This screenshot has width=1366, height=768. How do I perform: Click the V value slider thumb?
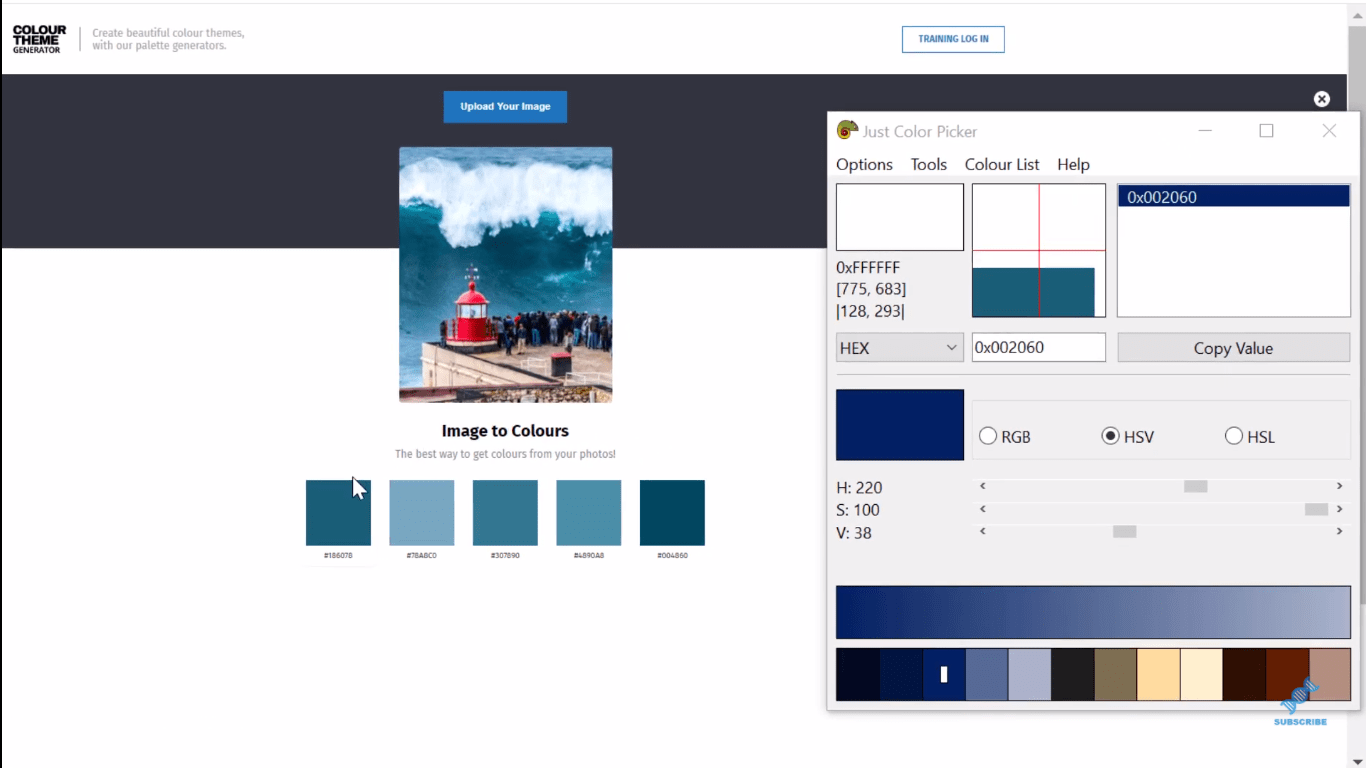point(1124,531)
